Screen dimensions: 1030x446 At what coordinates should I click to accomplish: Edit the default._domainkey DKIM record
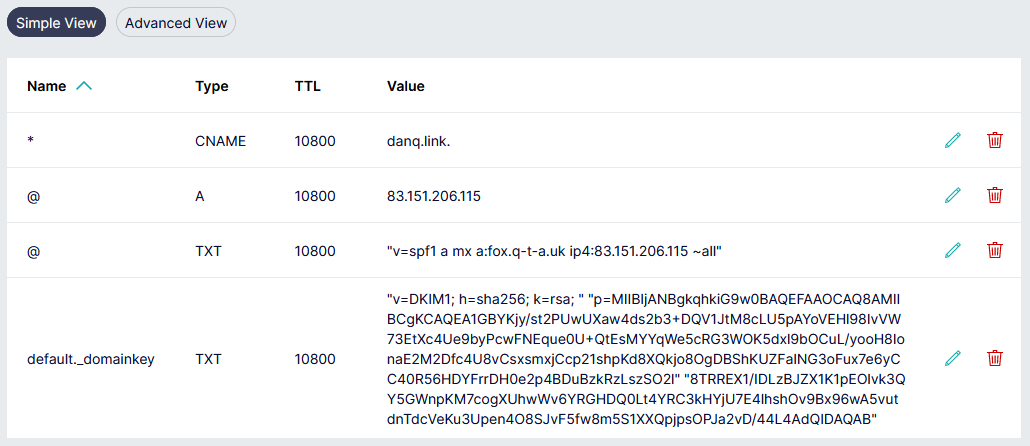pyautogui.click(x=952, y=358)
